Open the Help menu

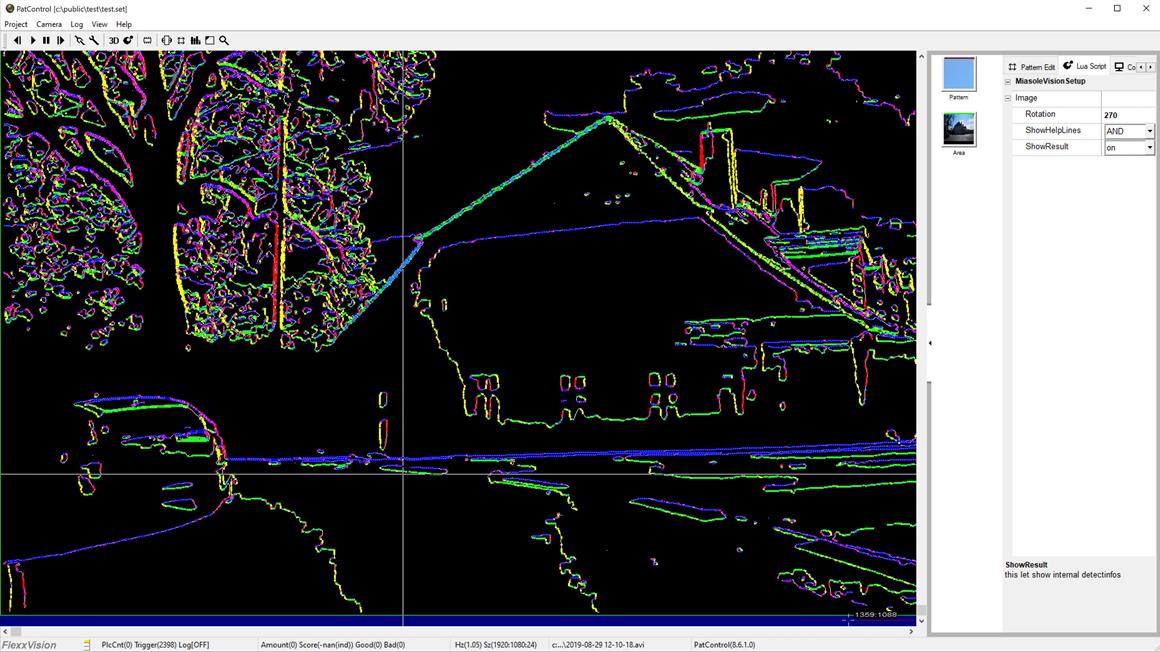tap(124, 24)
